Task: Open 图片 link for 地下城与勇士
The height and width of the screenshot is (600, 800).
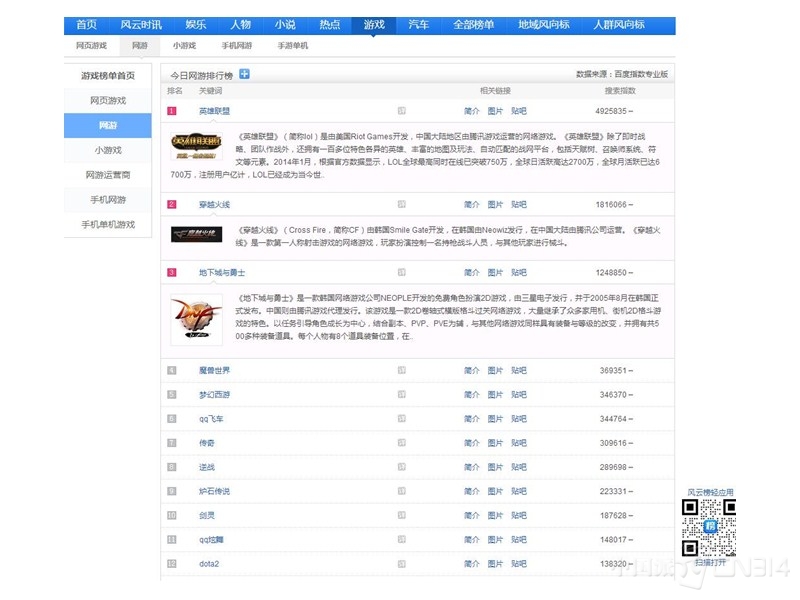Action: (495, 272)
